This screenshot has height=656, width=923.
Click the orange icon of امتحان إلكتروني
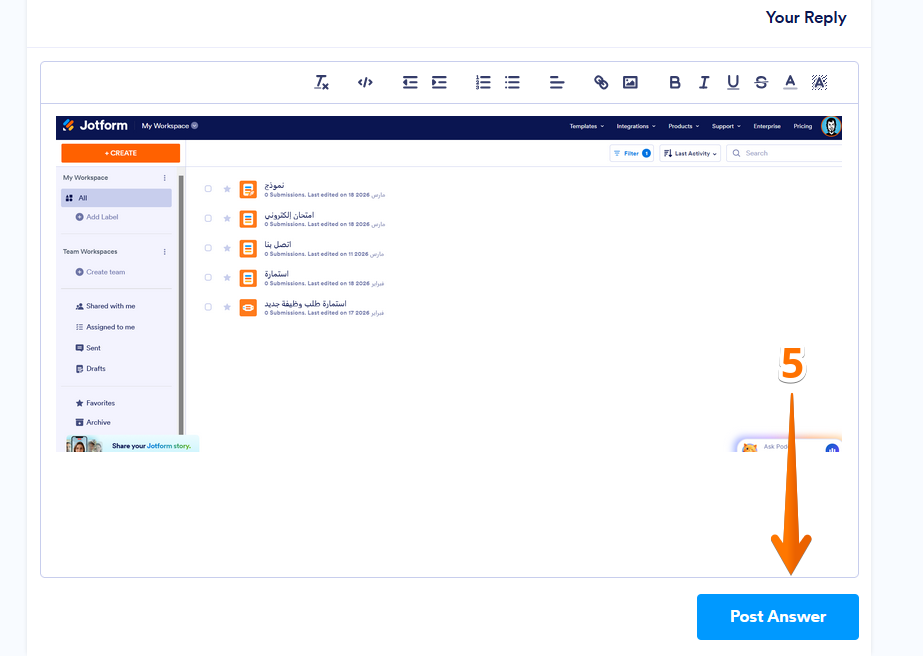(x=248, y=219)
